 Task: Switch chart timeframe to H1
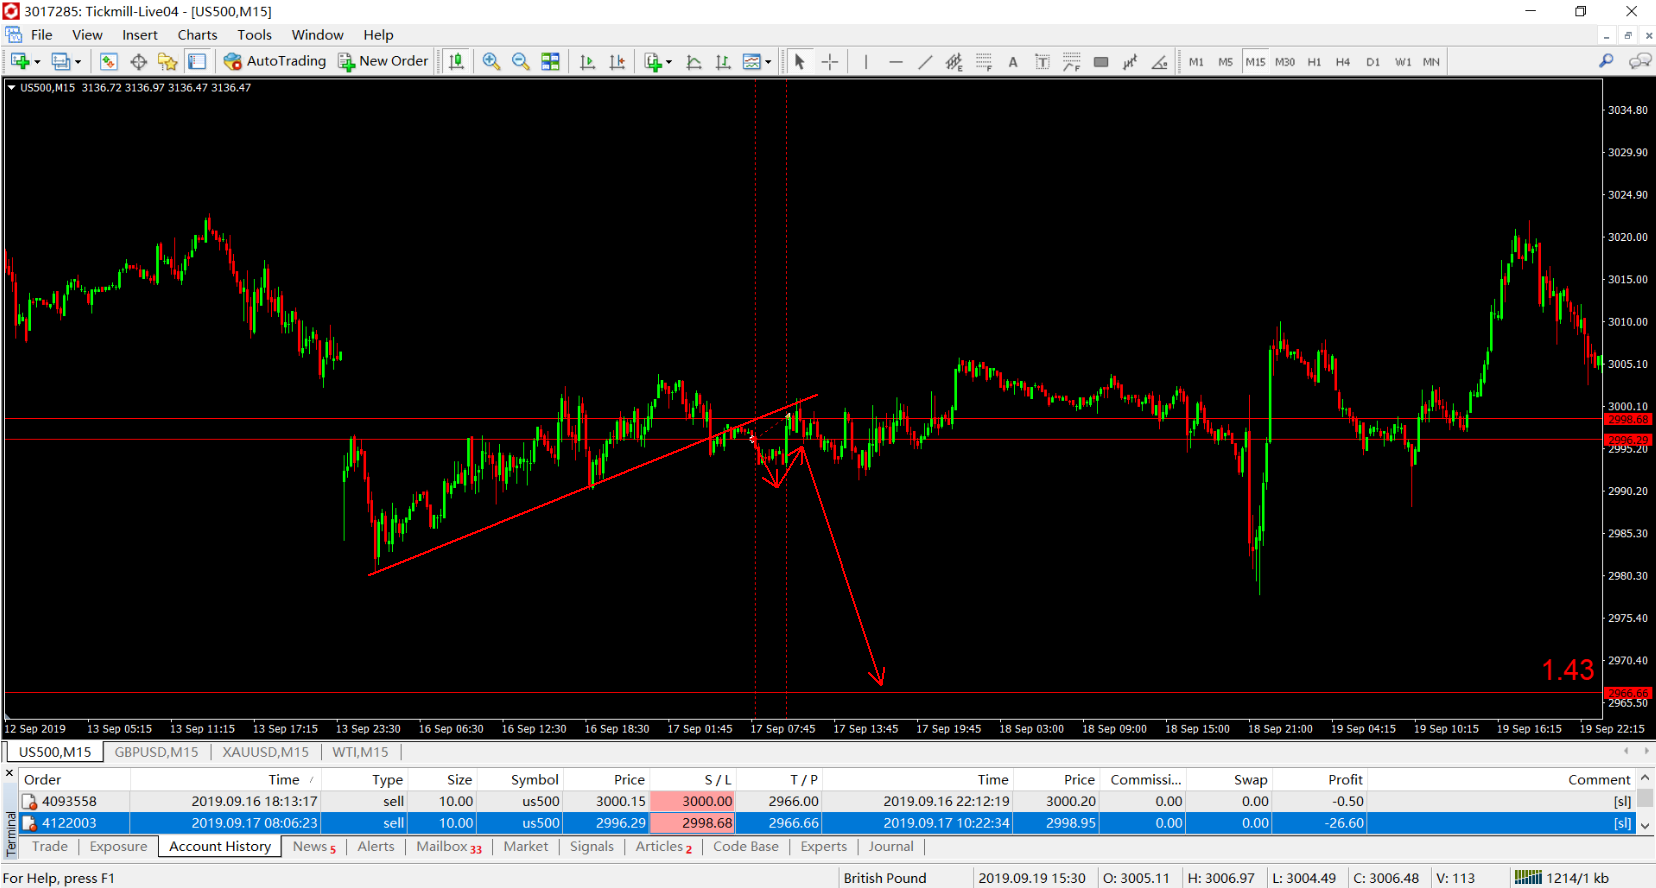[1314, 62]
